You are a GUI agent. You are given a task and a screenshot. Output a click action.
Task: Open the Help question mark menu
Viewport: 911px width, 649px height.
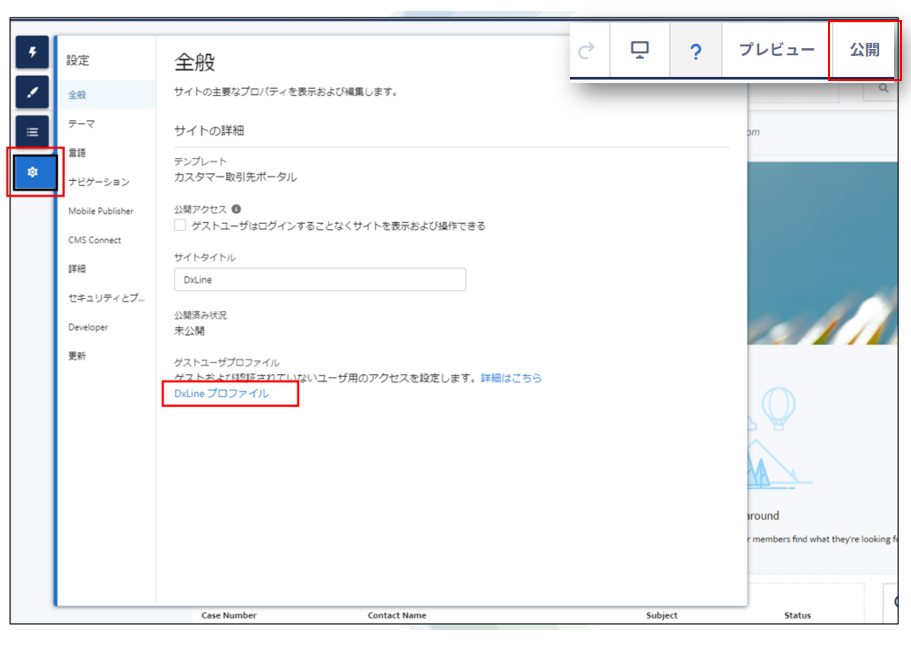click(696, 50)
